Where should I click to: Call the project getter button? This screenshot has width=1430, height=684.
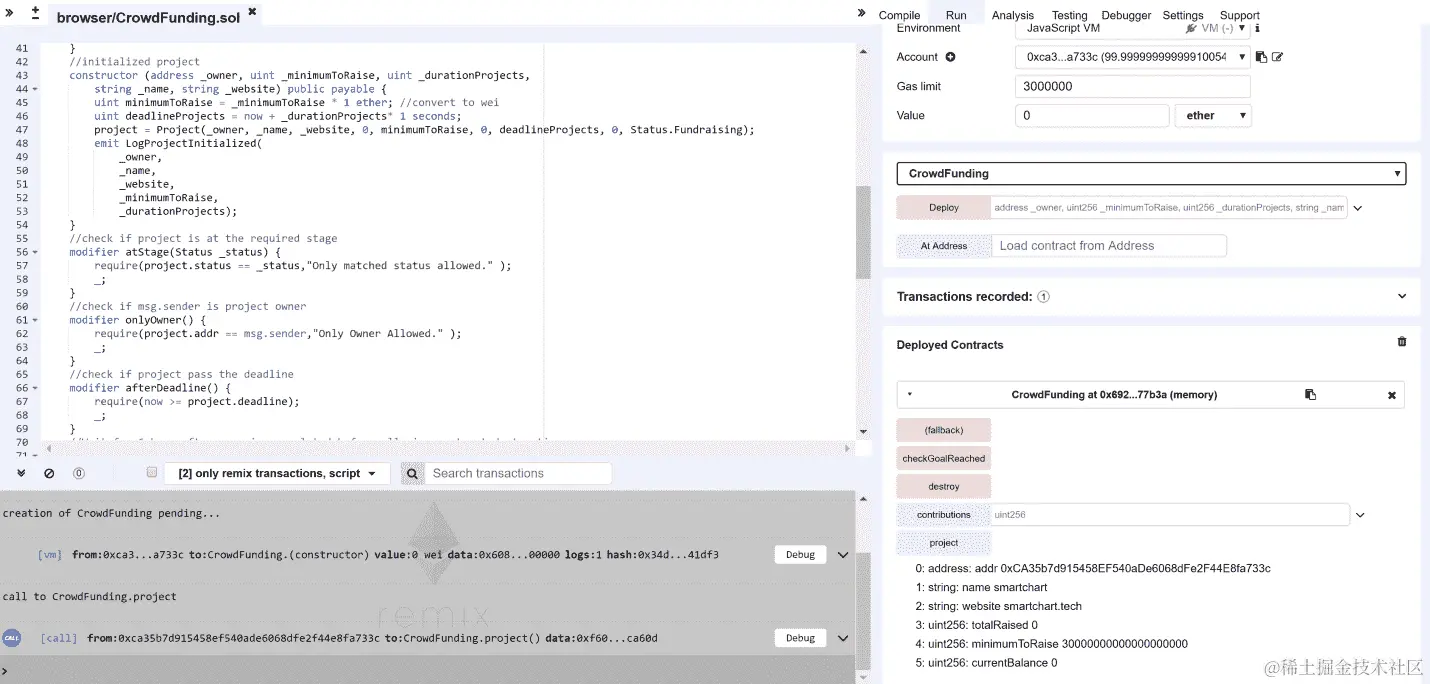pos(944,543)
